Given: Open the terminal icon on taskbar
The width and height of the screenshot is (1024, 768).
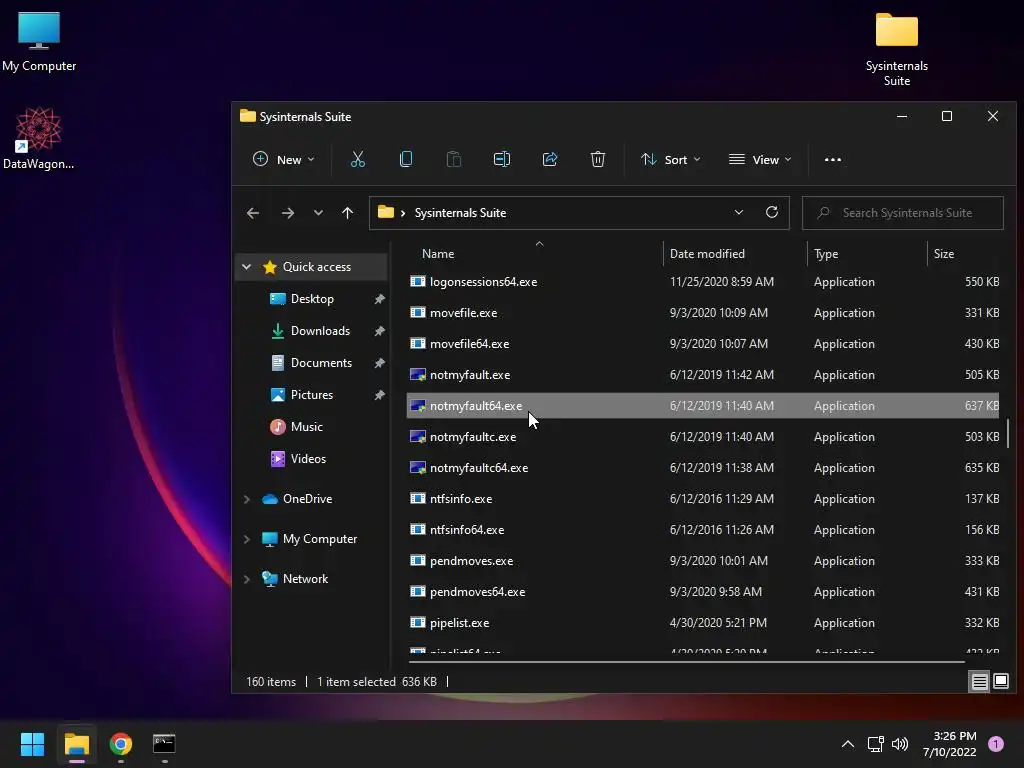Looking at the screenshot, I should tap(164, 744).
